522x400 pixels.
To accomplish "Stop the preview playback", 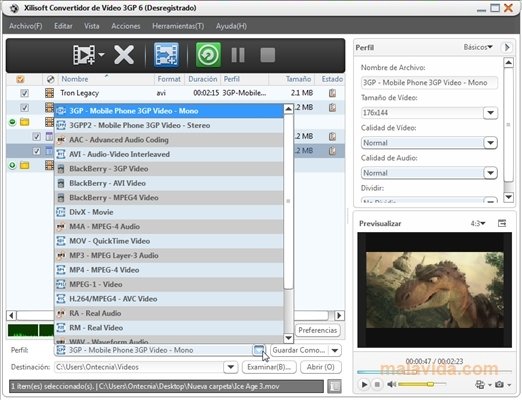I will click(x=377, y=384).
